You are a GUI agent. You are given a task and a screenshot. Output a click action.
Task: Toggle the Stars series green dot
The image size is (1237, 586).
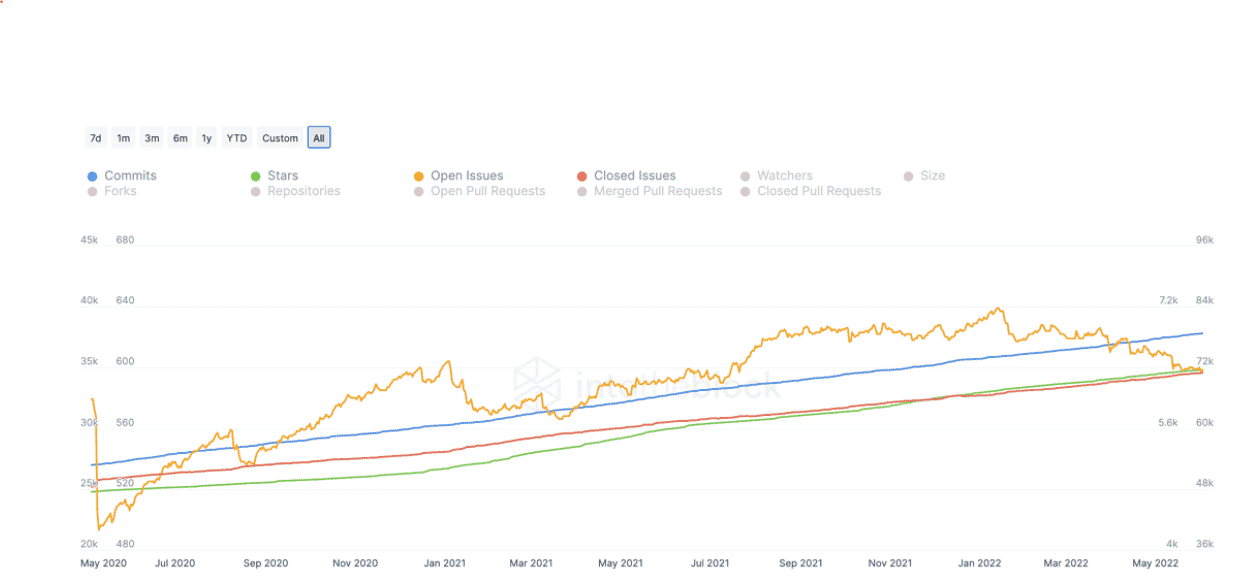click(256, 176)
